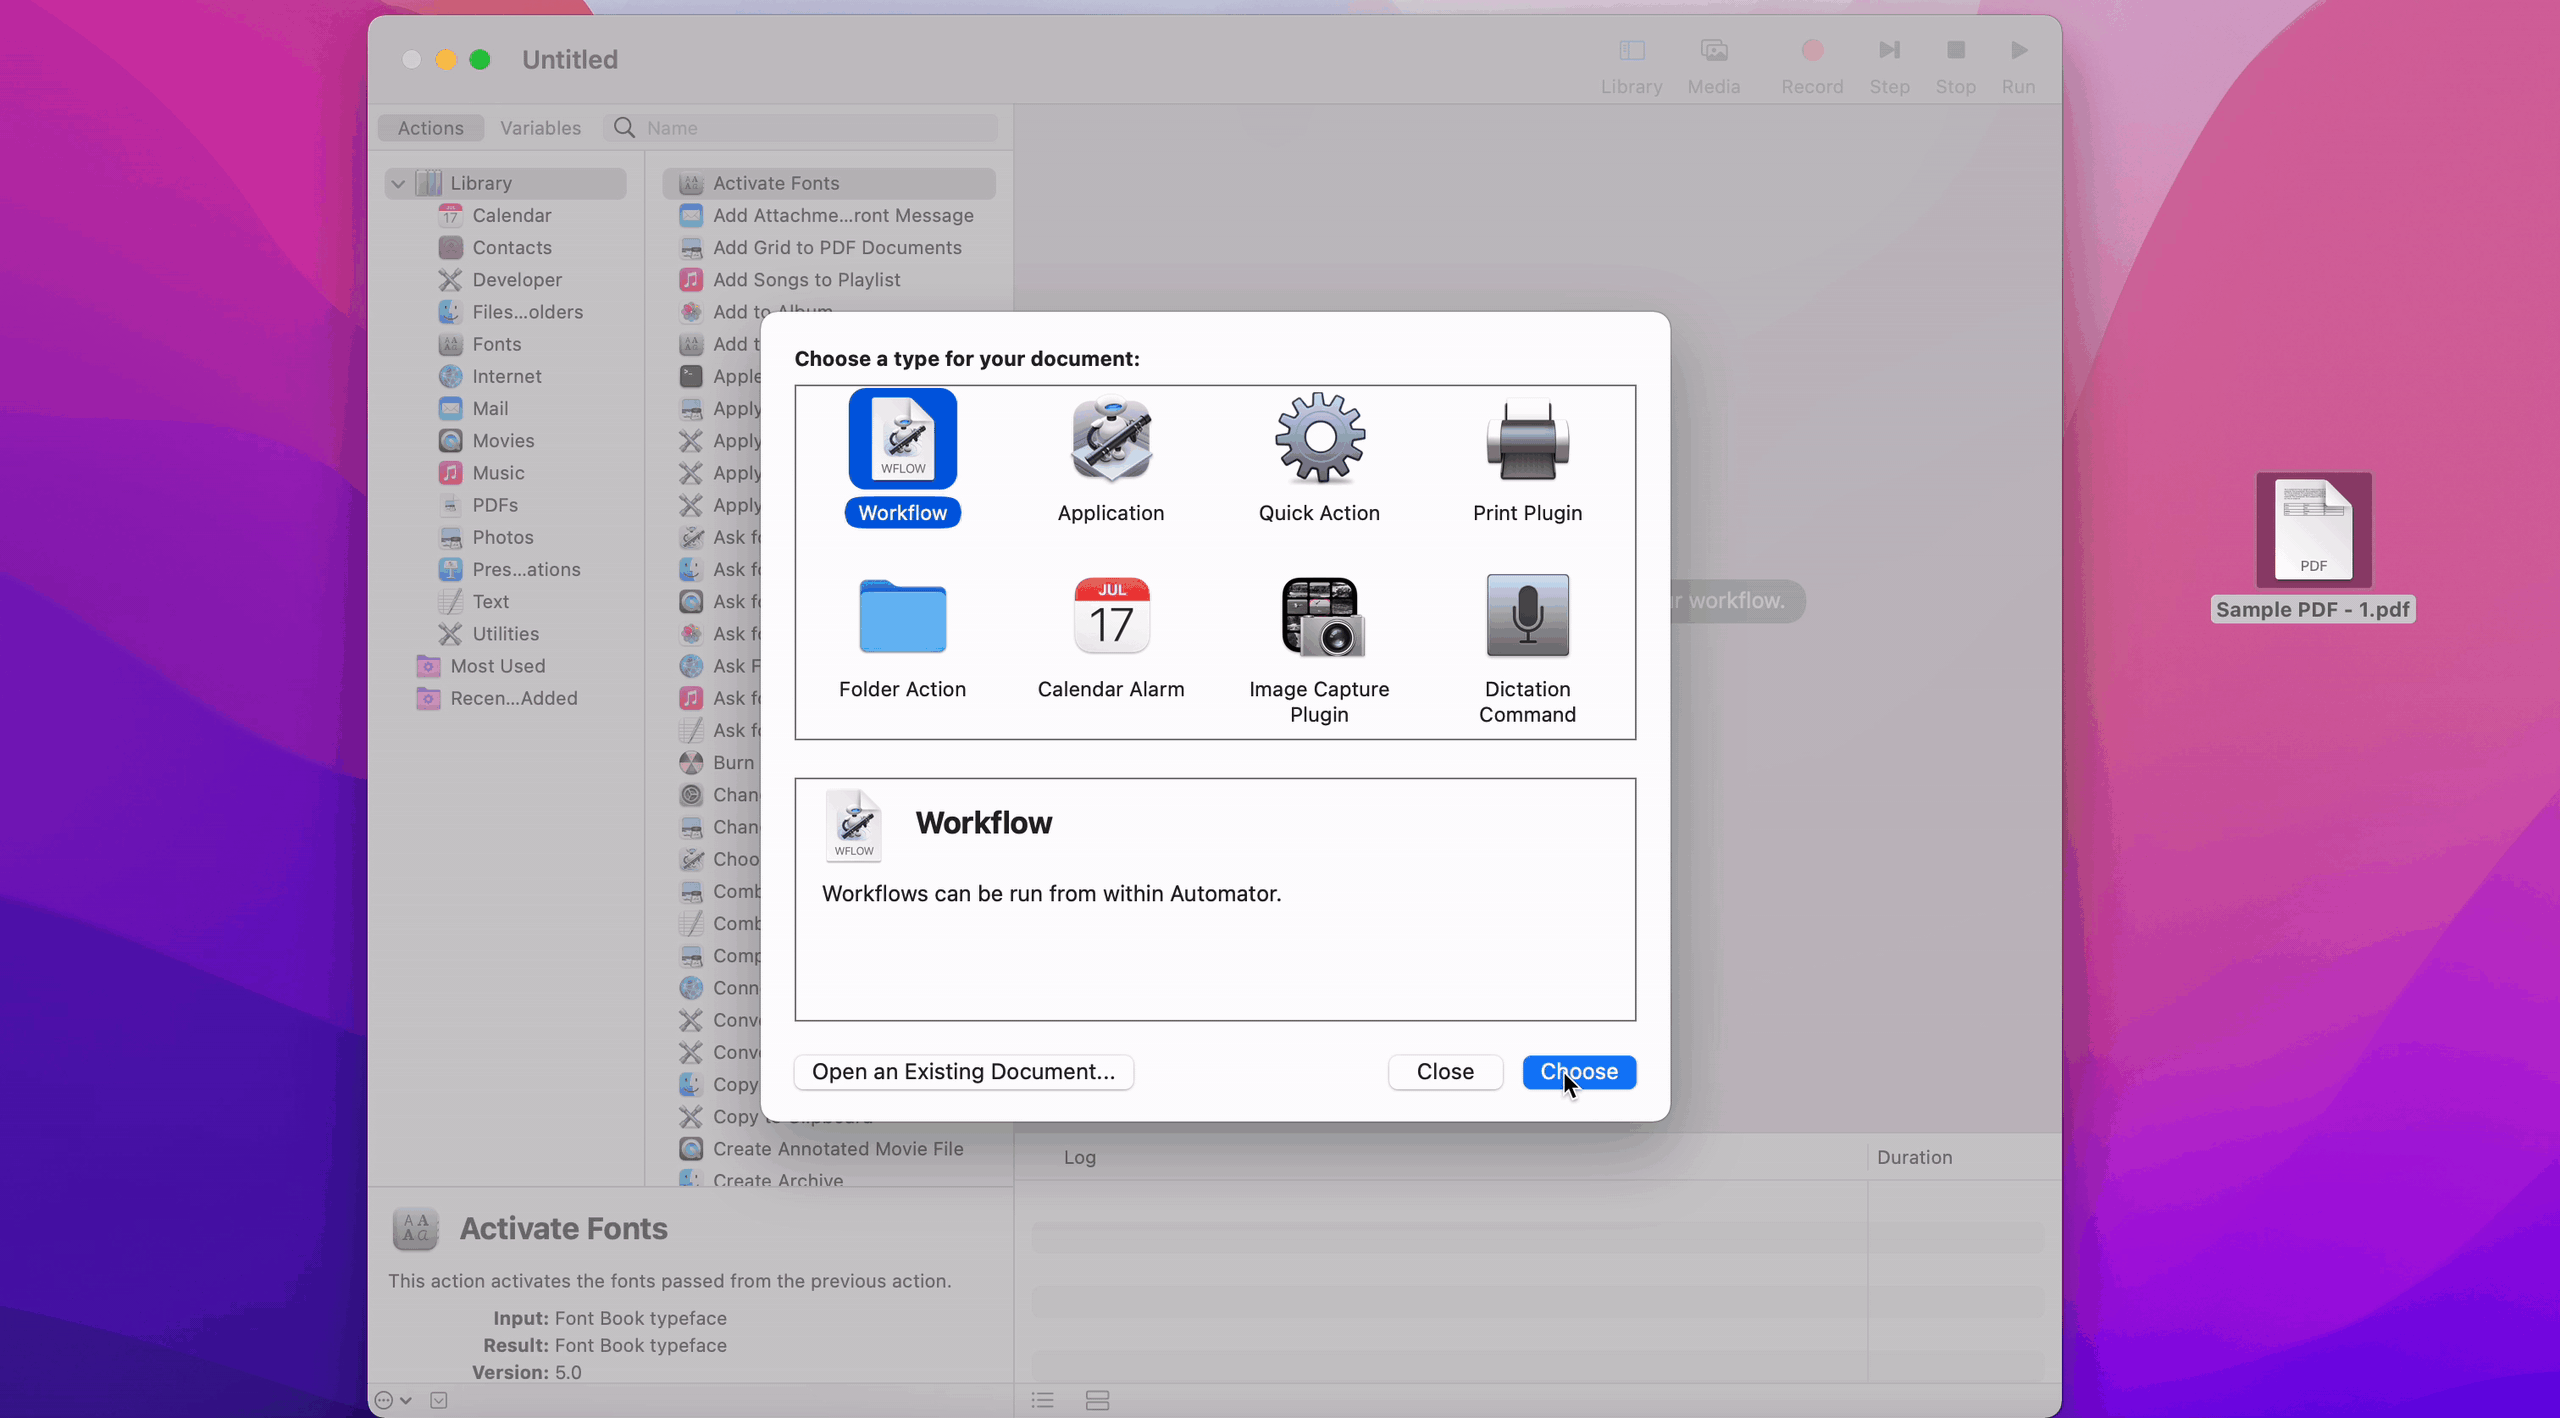This screenshot has width=2560, height=1418.
Task: Select the Quick Action gear icon
Action: click(1318, 440)
